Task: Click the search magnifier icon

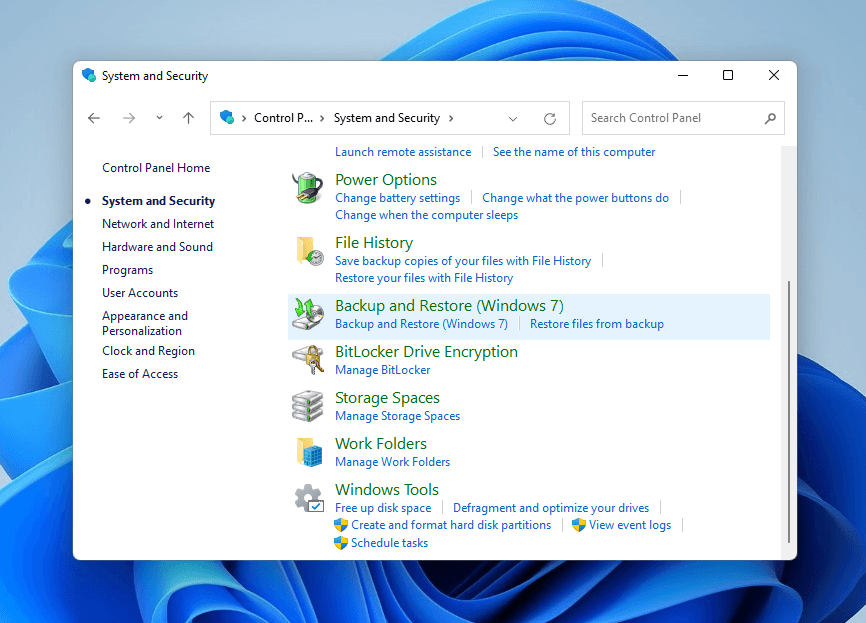Action: tap(770, 118)
